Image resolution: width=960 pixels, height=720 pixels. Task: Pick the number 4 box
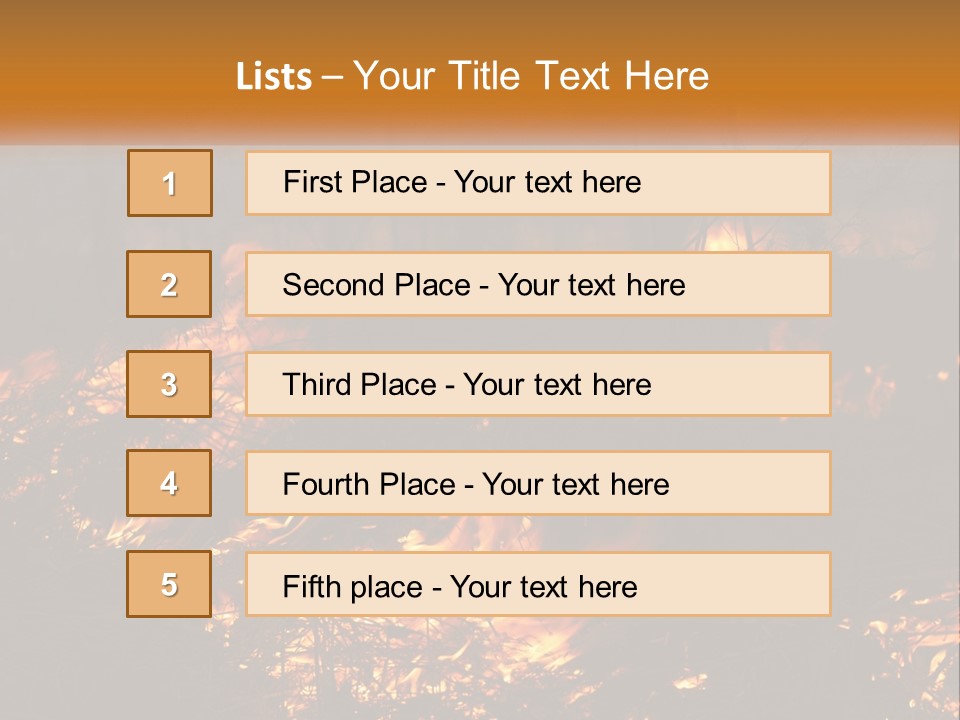pos(169,483)
